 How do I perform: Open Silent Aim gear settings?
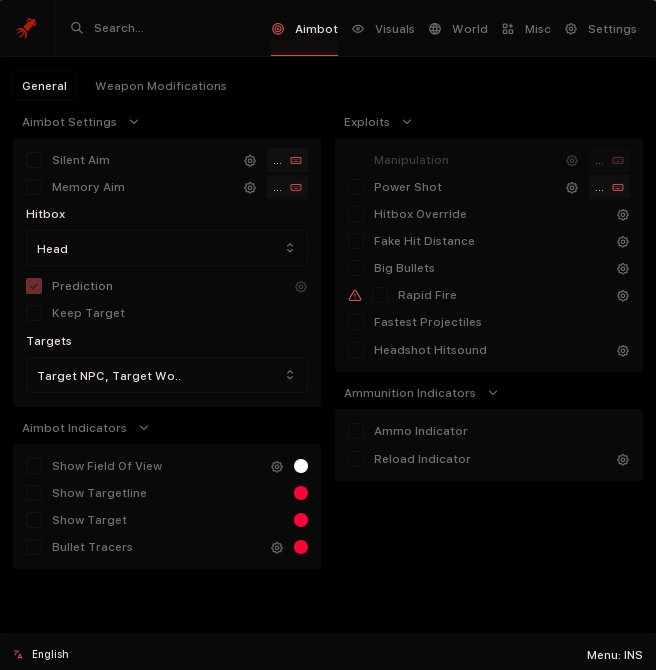[x=250, y=161]
